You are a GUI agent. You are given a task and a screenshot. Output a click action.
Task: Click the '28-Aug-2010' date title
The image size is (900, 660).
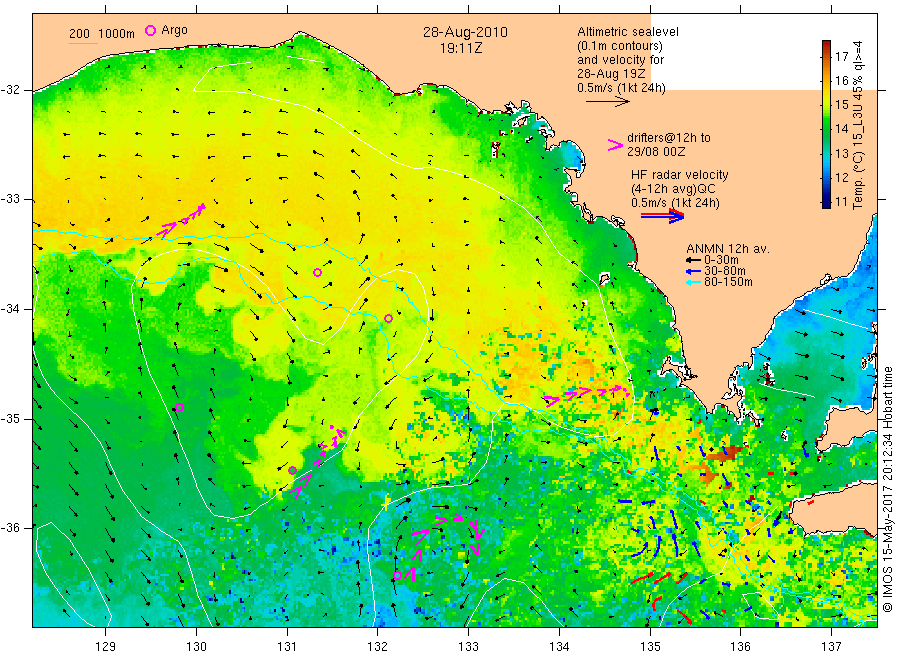click(465, 32)
